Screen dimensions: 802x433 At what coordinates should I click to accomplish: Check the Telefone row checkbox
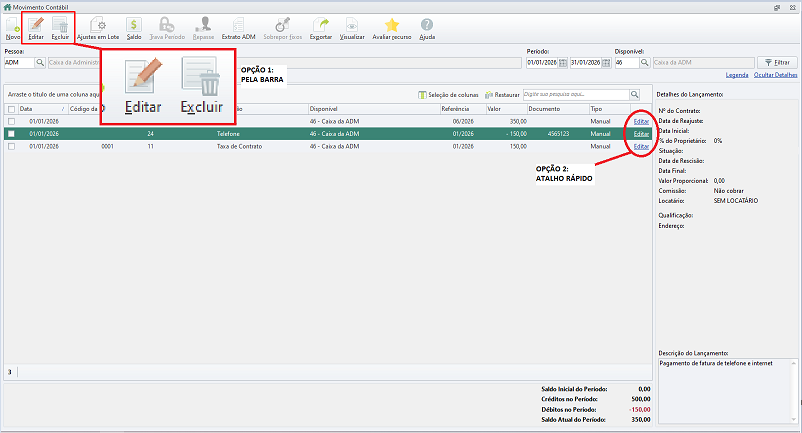coord(11,134)
